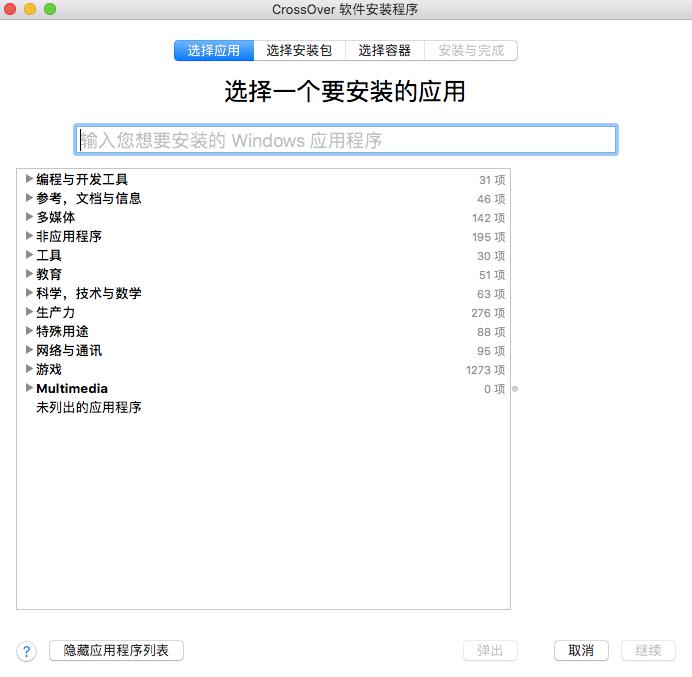Open the 安装与完成 tab
This screenshot has width=692, height=677.
click(471, 50)
